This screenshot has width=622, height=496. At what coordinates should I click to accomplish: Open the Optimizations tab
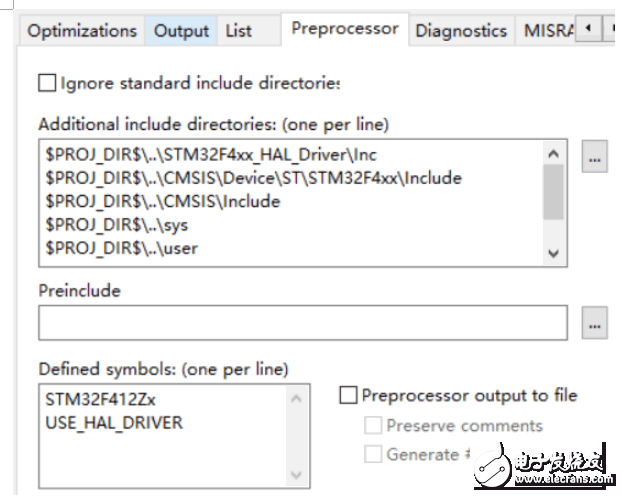click(82, 31)
